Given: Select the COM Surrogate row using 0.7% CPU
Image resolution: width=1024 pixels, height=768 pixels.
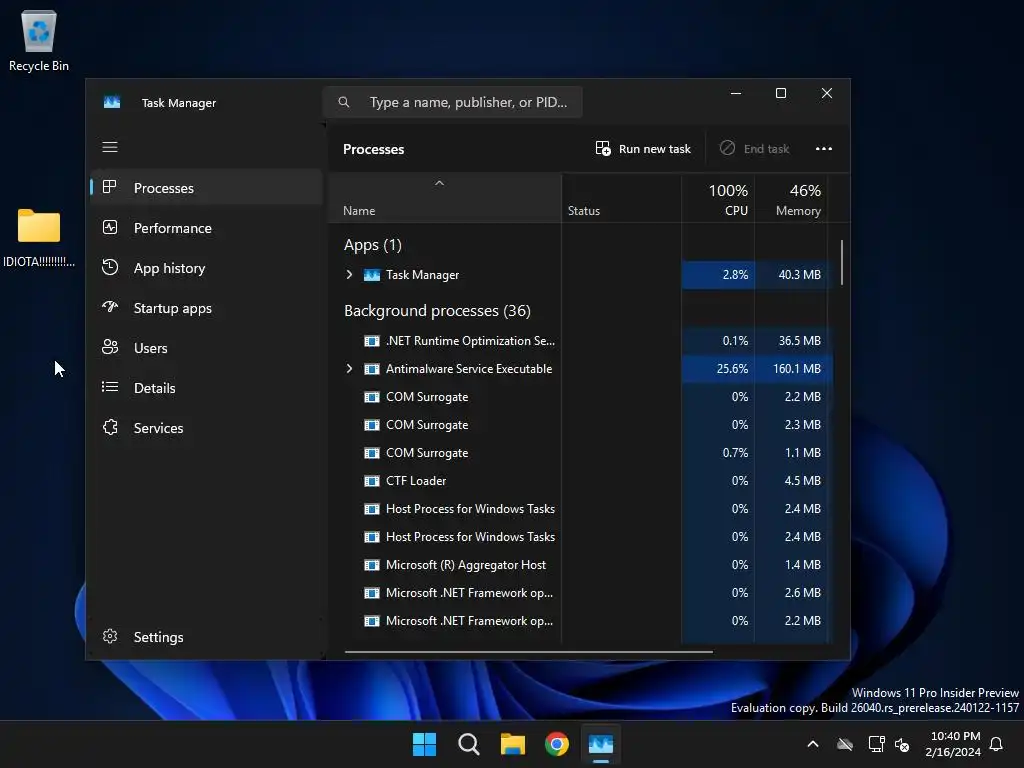Looking at the screenshot, I should tap(581, 453).
